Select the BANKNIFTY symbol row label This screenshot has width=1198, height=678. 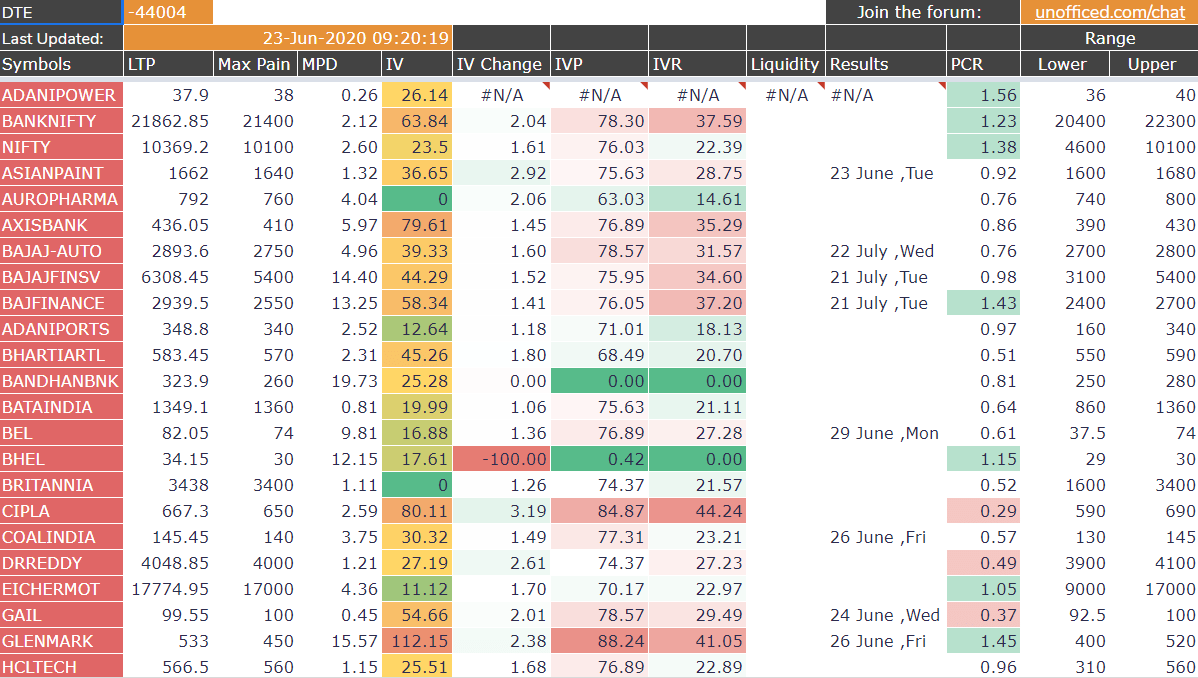pyautogui.click(x=60, y=121)
